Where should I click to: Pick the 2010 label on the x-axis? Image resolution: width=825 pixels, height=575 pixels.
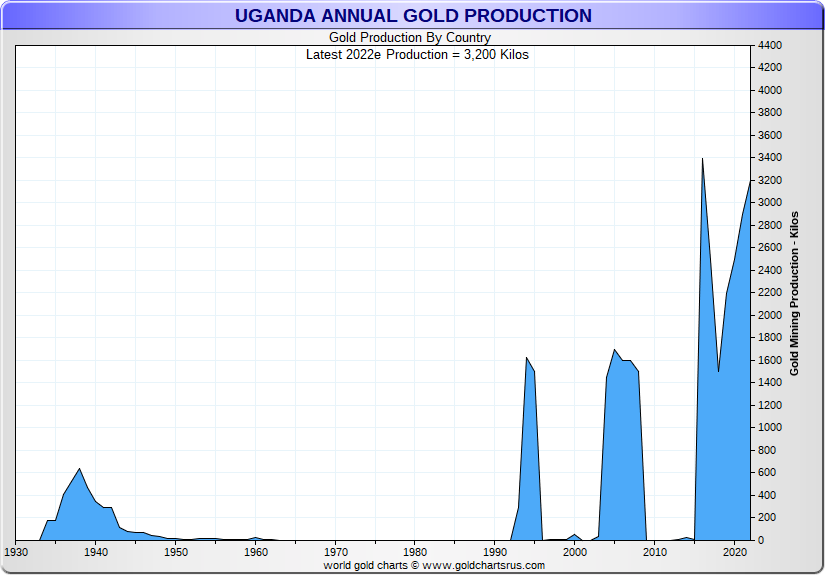pos(656,552)
